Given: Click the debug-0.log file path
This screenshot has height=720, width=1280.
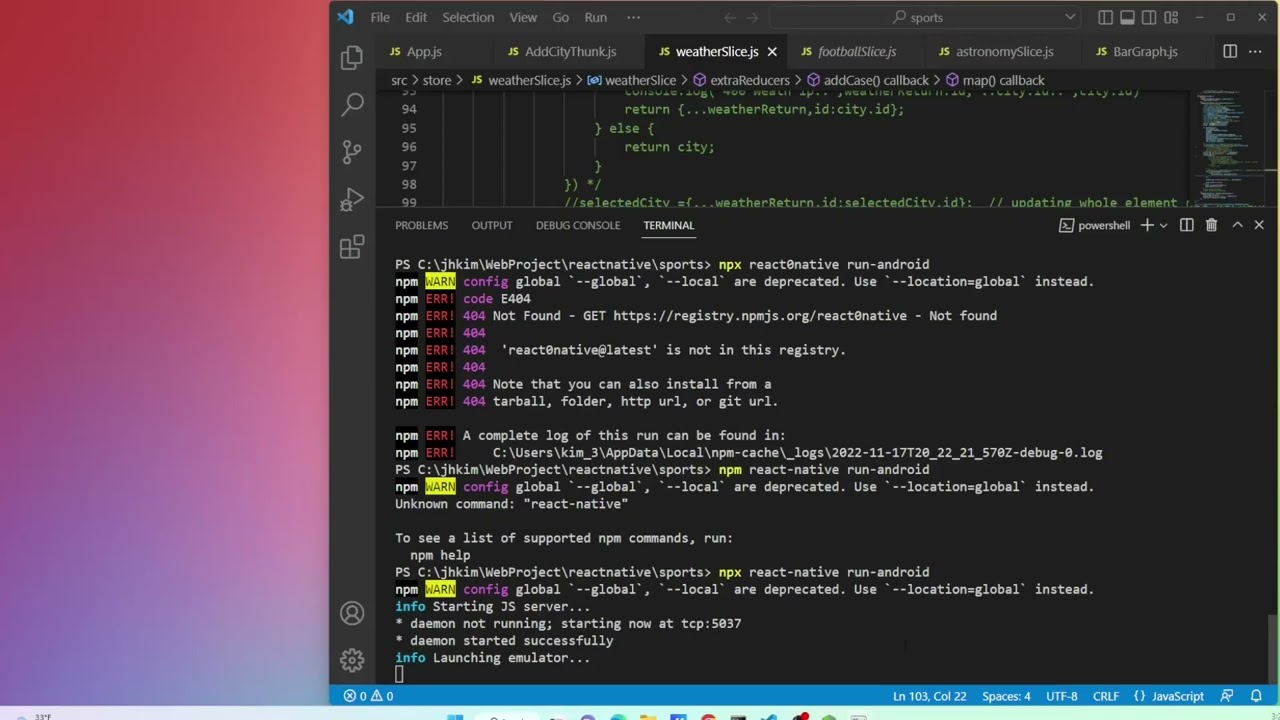Looking at the screenshot, I should point(798,453).
